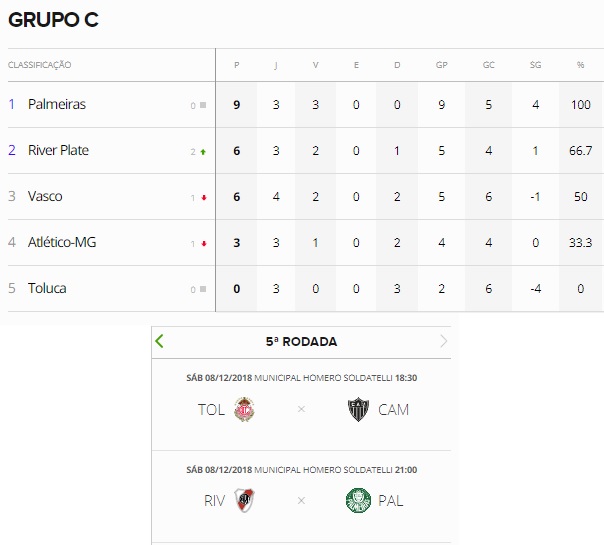604x545 pixels.
Task: Click Atlético-MG's red down arrow
Action: pos(203,244)
